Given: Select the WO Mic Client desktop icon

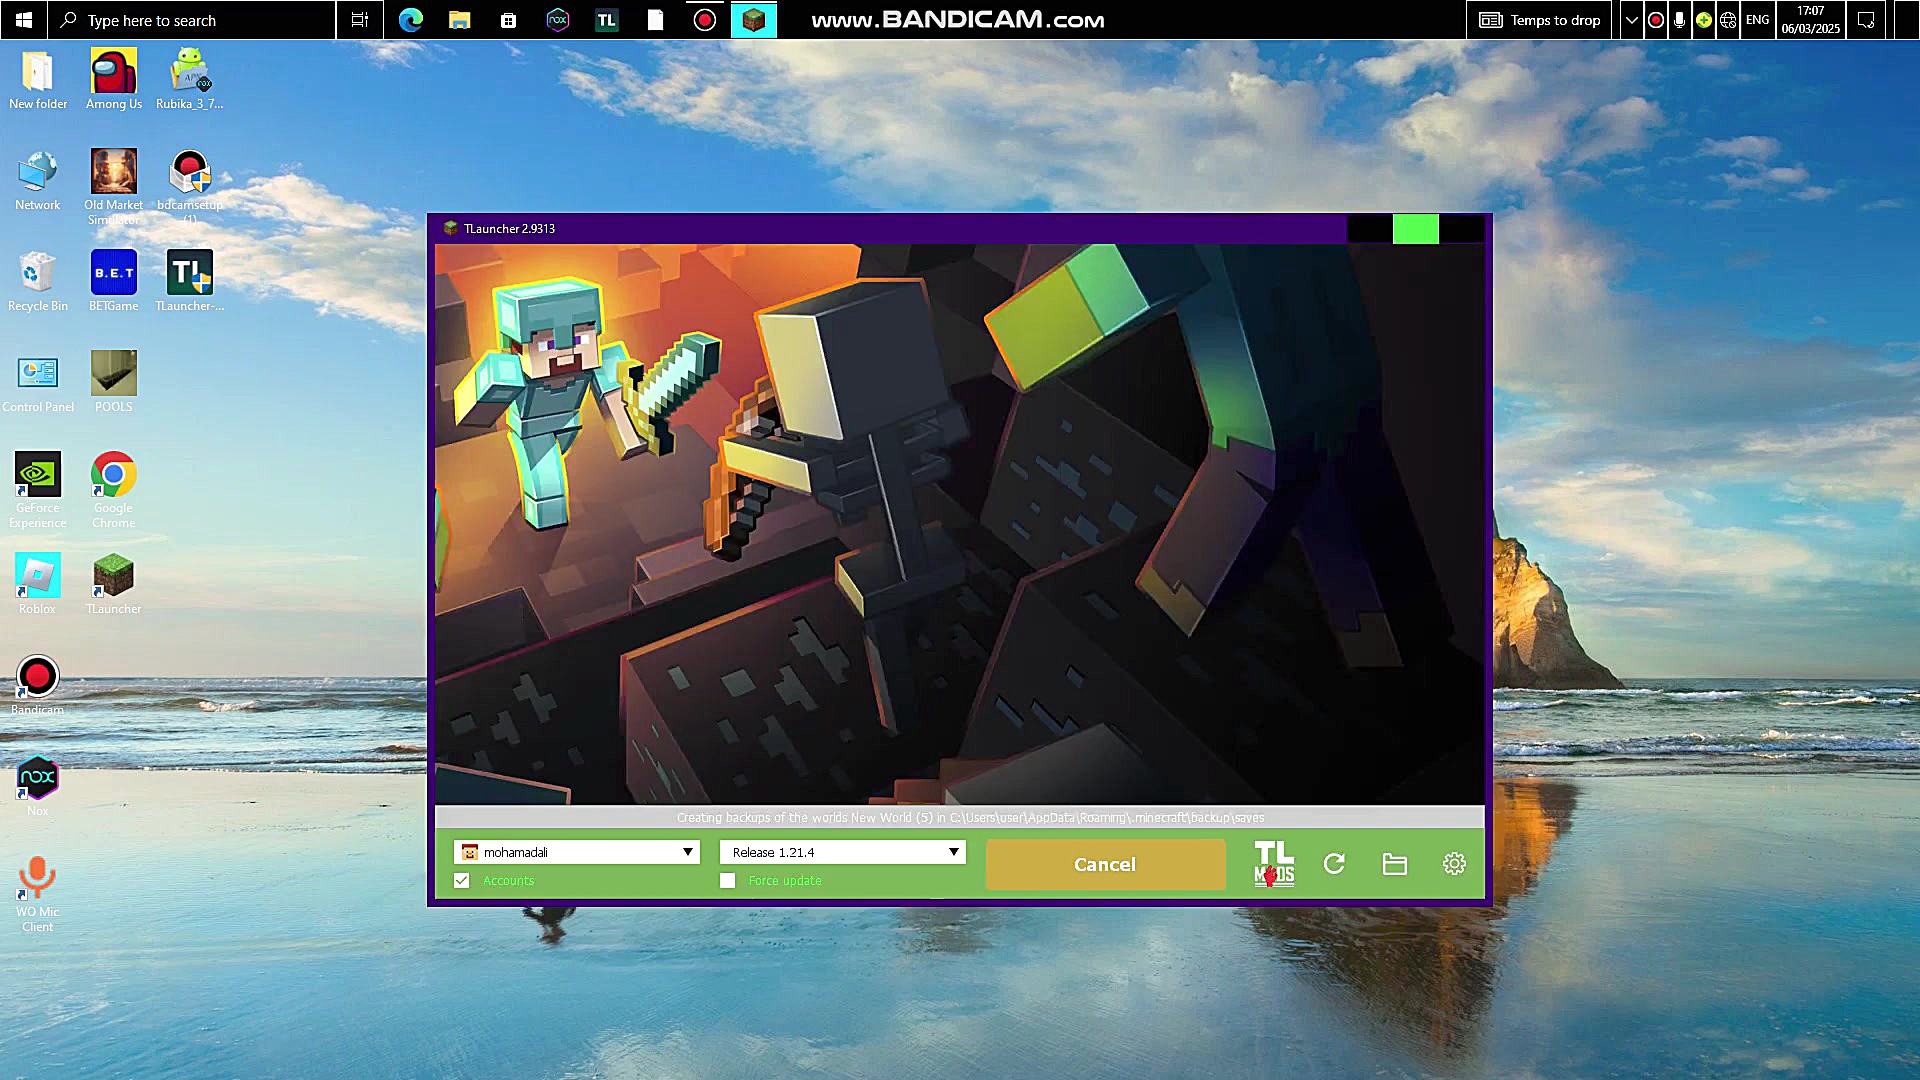Looking at the screenshot, I should tap(38, 894).
